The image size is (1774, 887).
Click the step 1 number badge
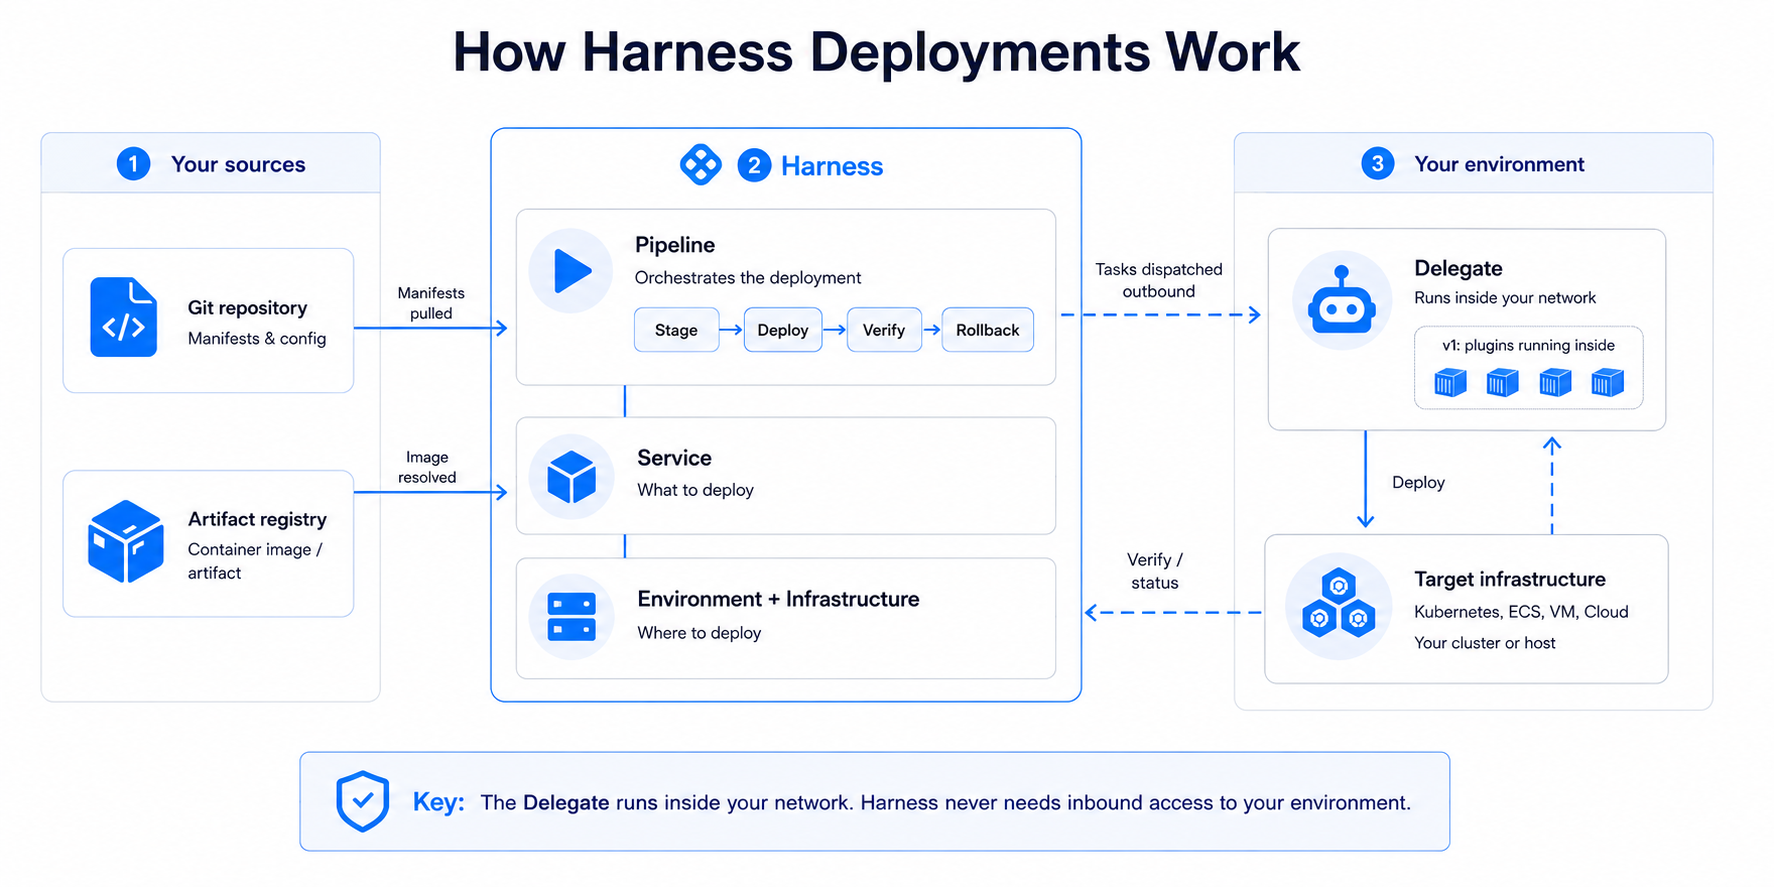[133, 163]
